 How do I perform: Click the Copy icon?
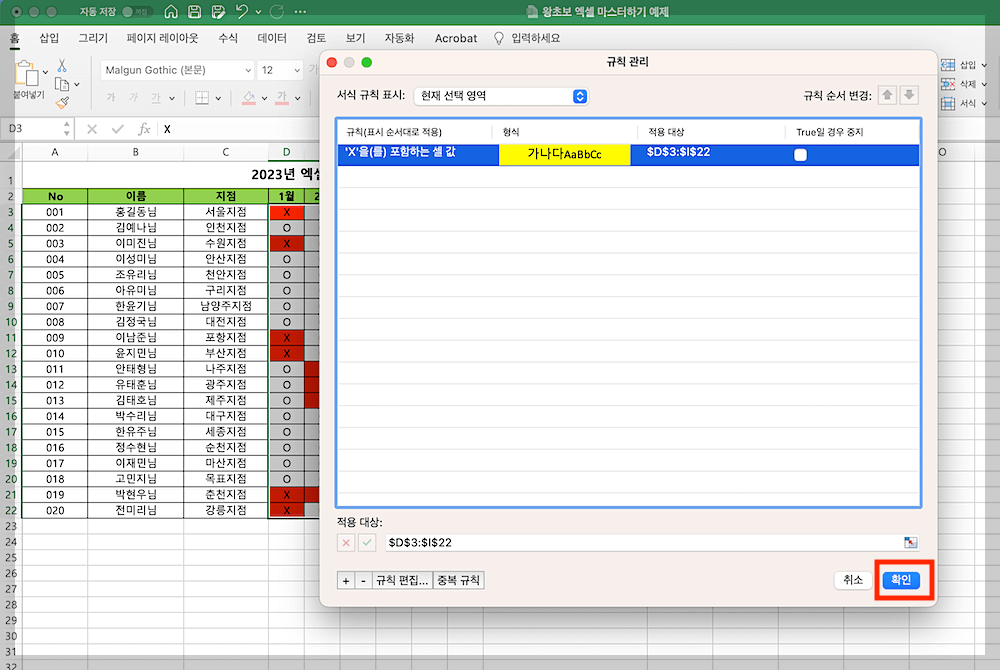[62, 84]
